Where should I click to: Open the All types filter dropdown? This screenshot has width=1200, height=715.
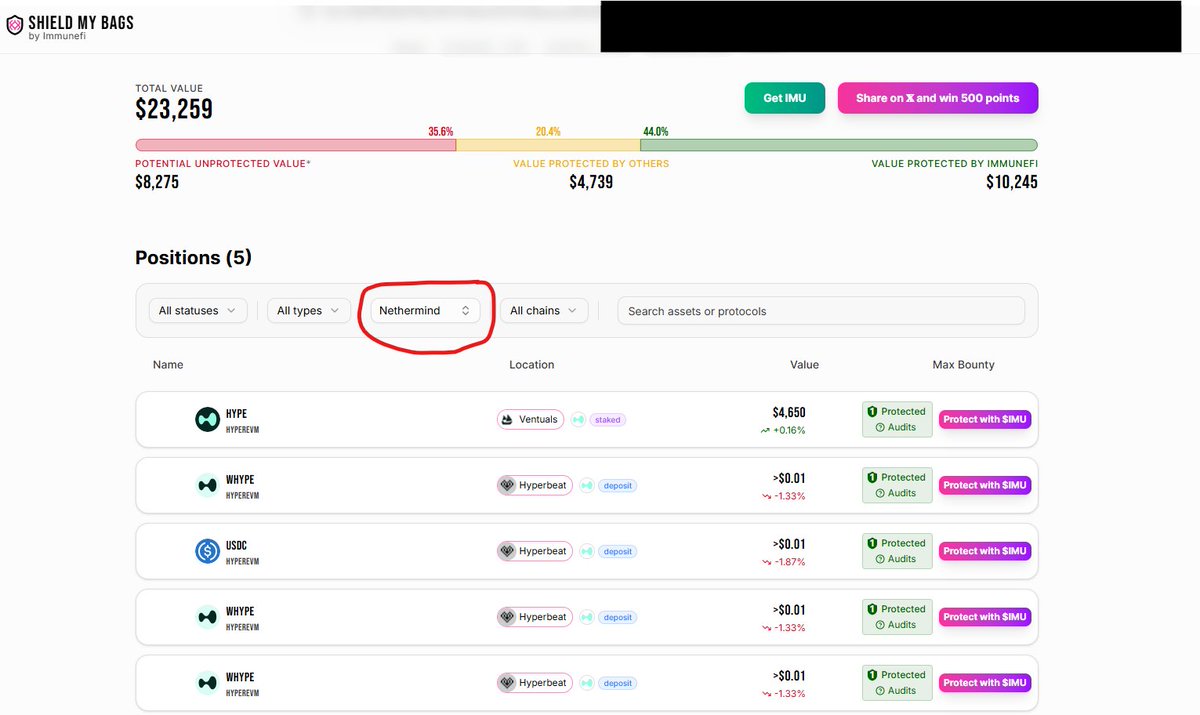click(x=309, y=311)
